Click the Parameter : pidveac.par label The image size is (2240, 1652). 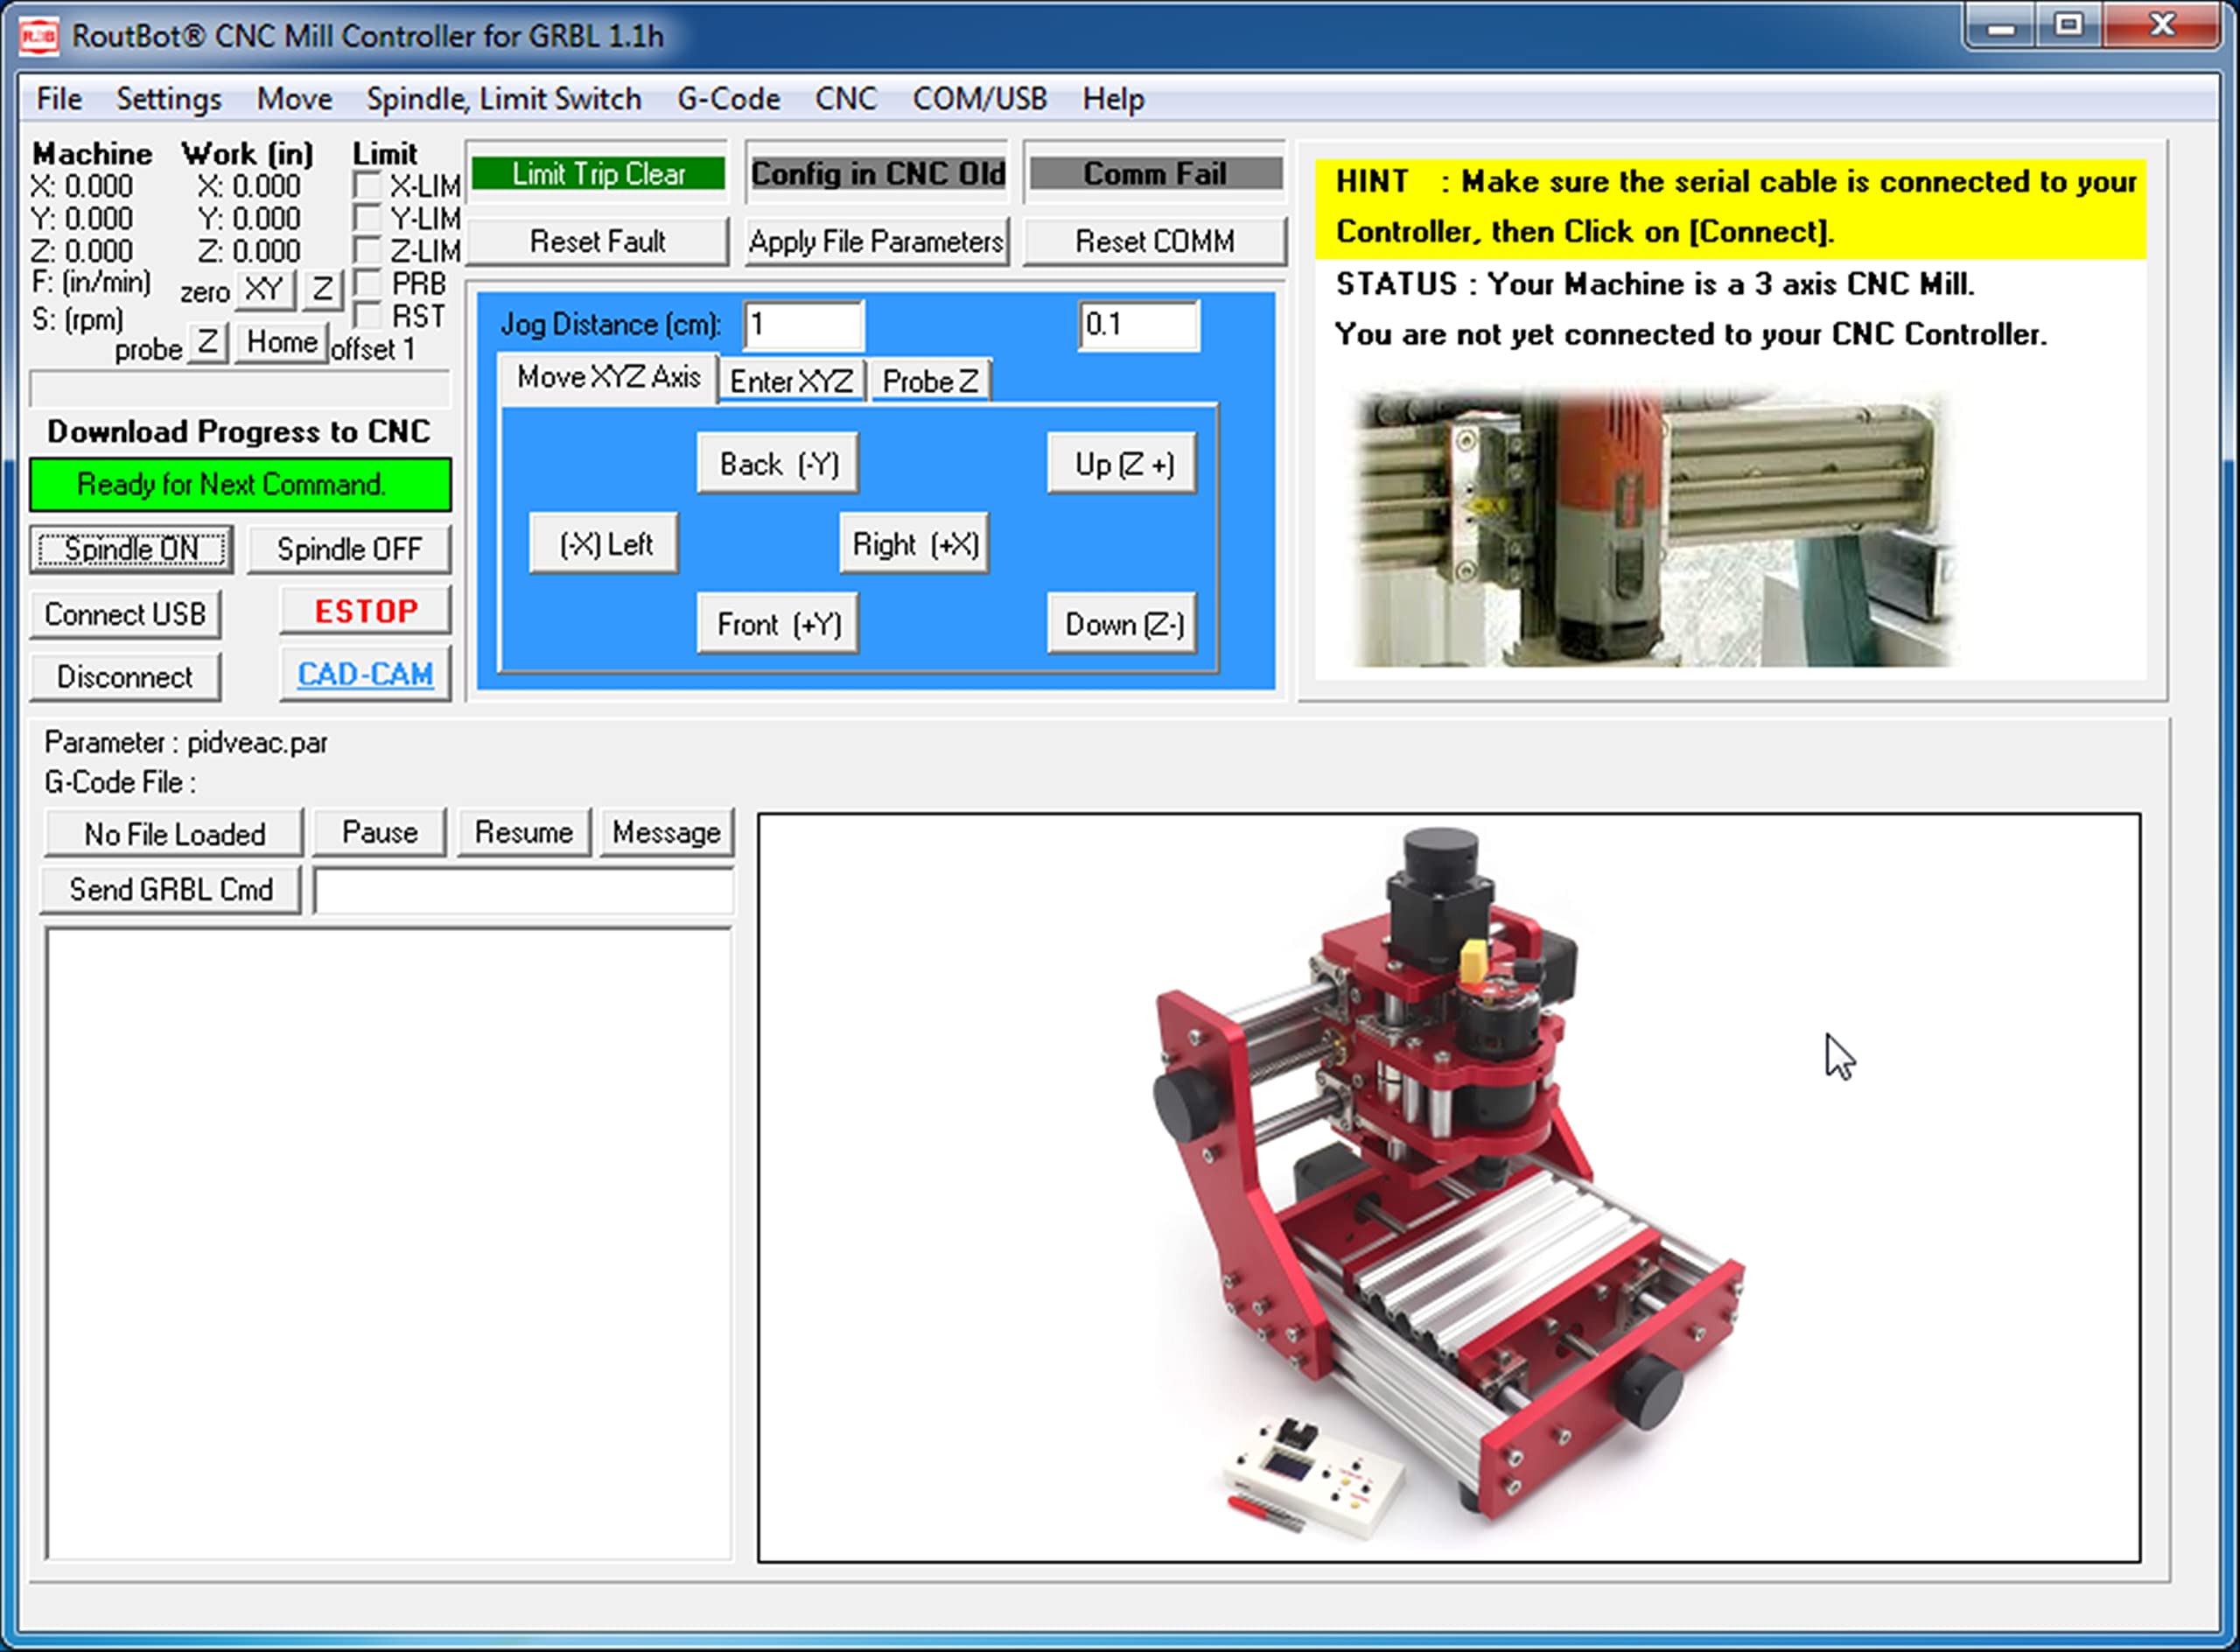point(186,743)
